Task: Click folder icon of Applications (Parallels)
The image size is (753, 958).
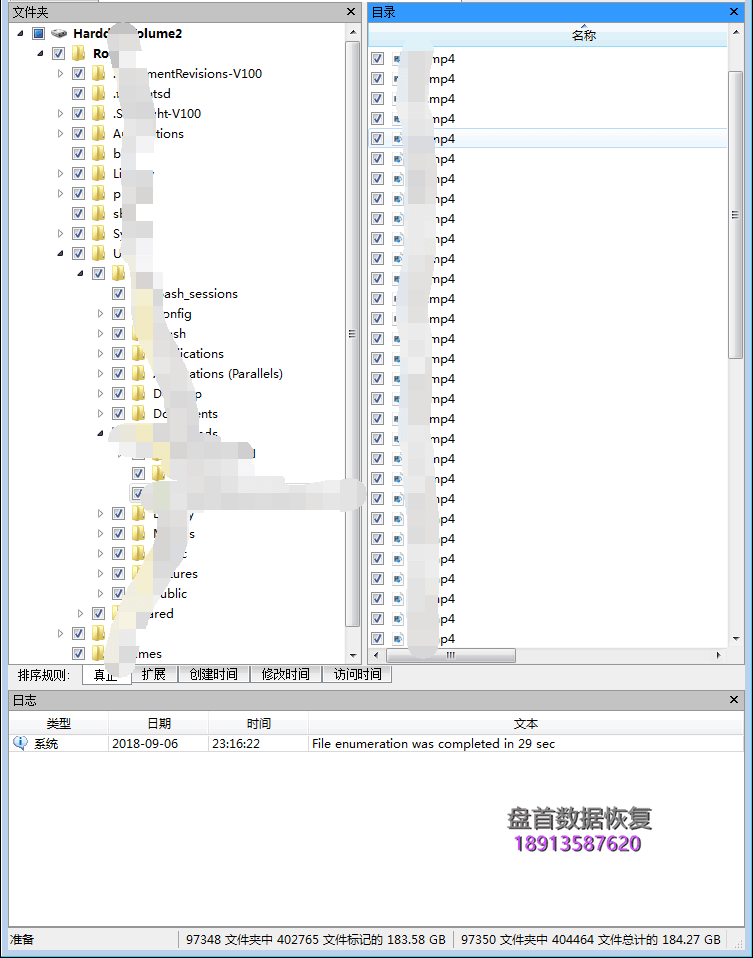Action: pyautogui.click(x=139, y=373)
